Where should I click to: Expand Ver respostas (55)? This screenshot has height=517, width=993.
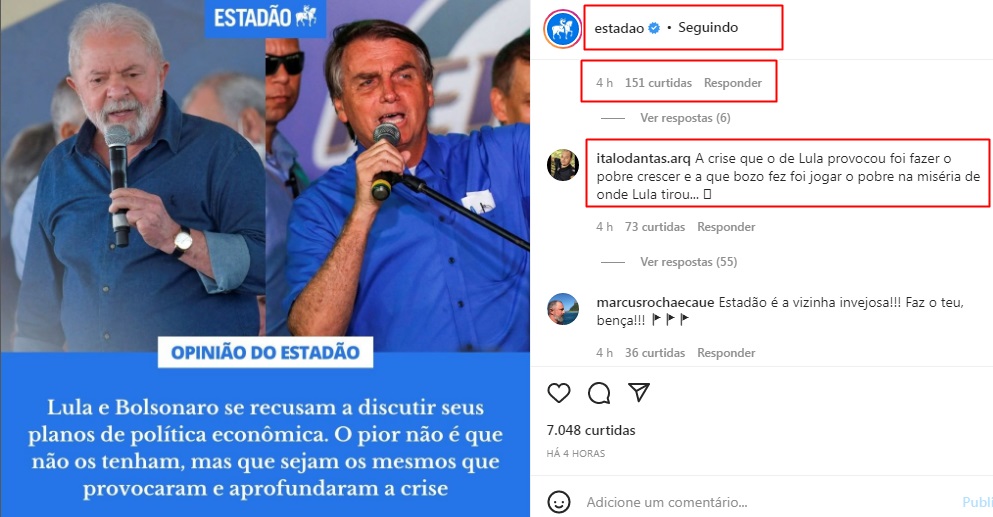click(688, 262)
